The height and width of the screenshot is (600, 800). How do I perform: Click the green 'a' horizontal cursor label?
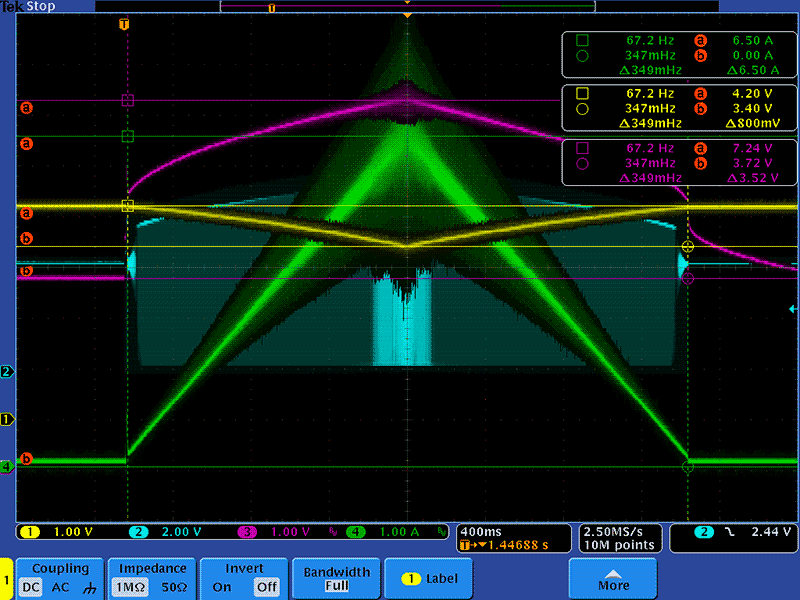pyautogui.click(x=26, y=144)
